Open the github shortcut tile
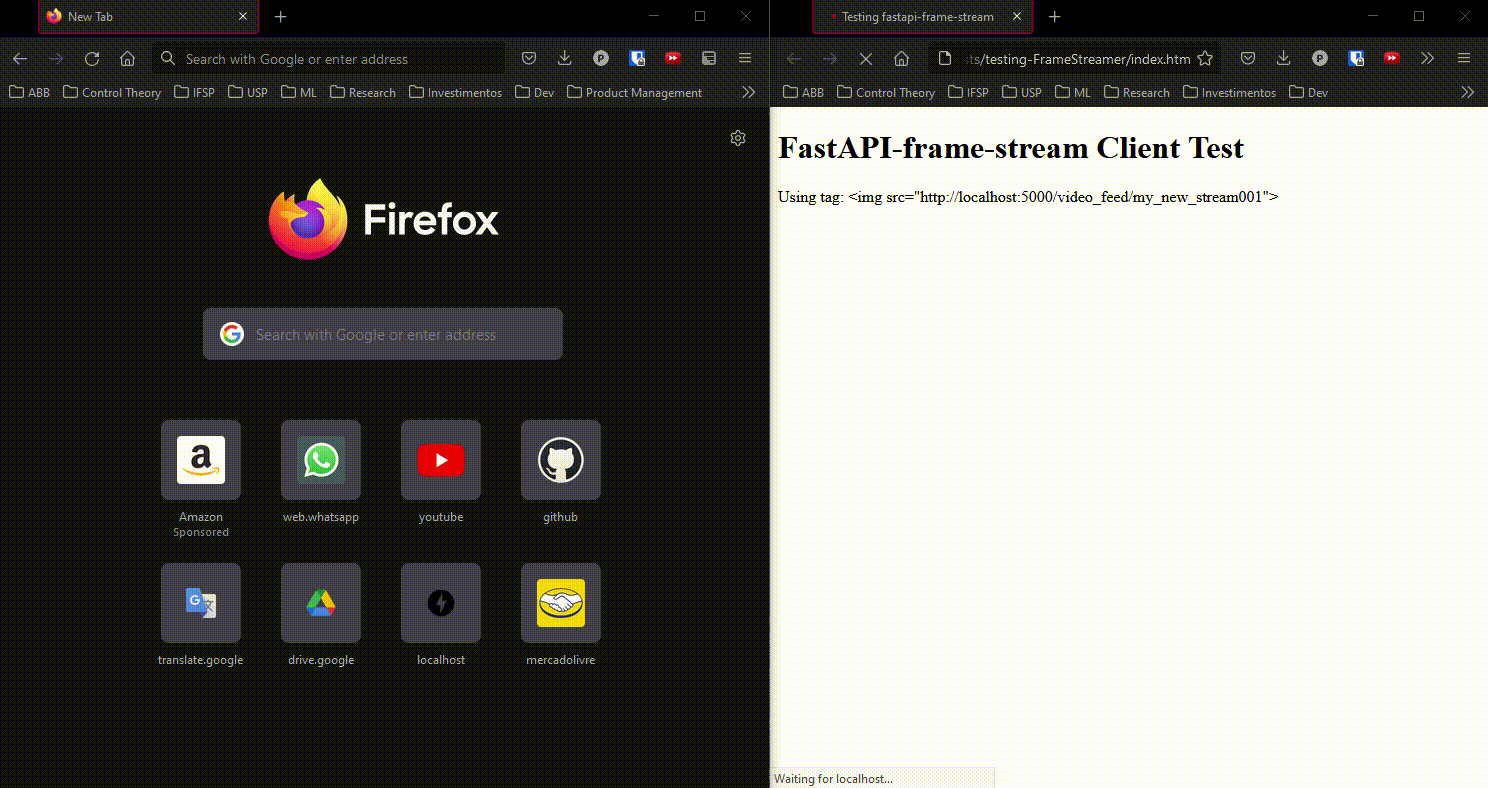This screenshot has height=788, width=1488. click(x=561, y=460)
